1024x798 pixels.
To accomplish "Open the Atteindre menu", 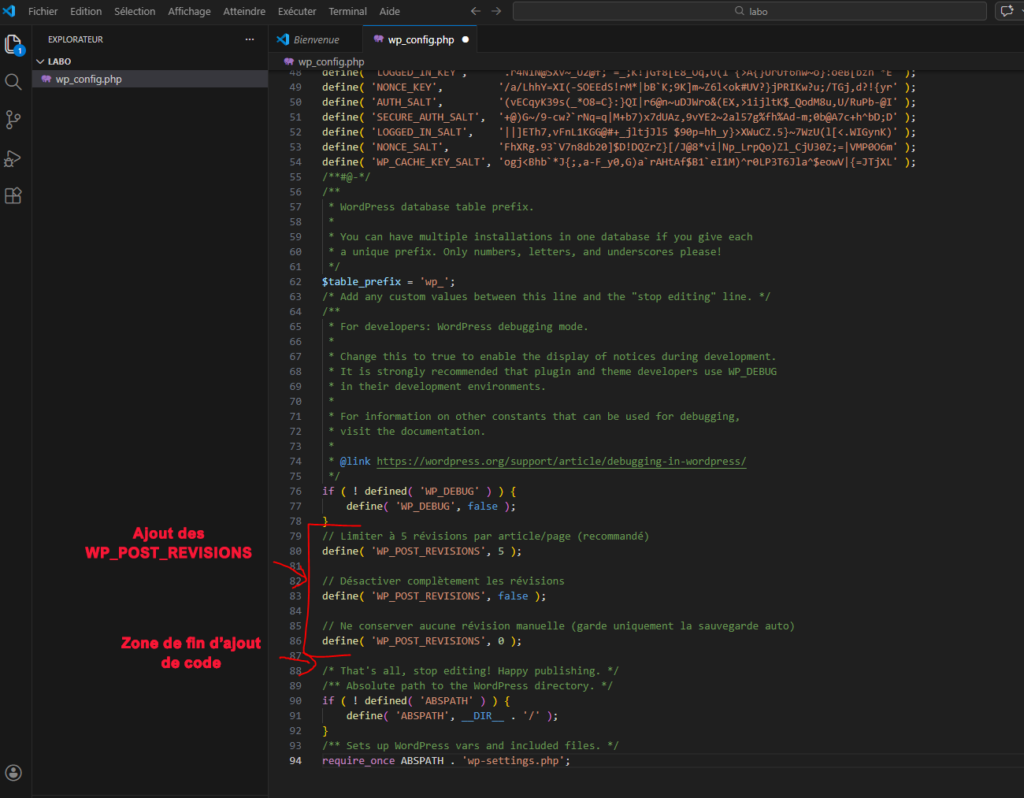I will 244,11.
